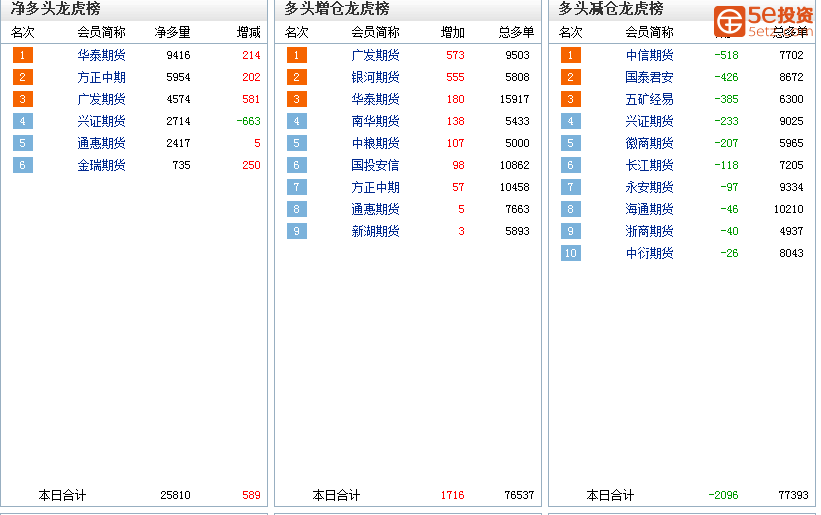Click 广发期货 in 多头增仓龙虎榜
Screen dimensions: 821x515
(375, 55)
